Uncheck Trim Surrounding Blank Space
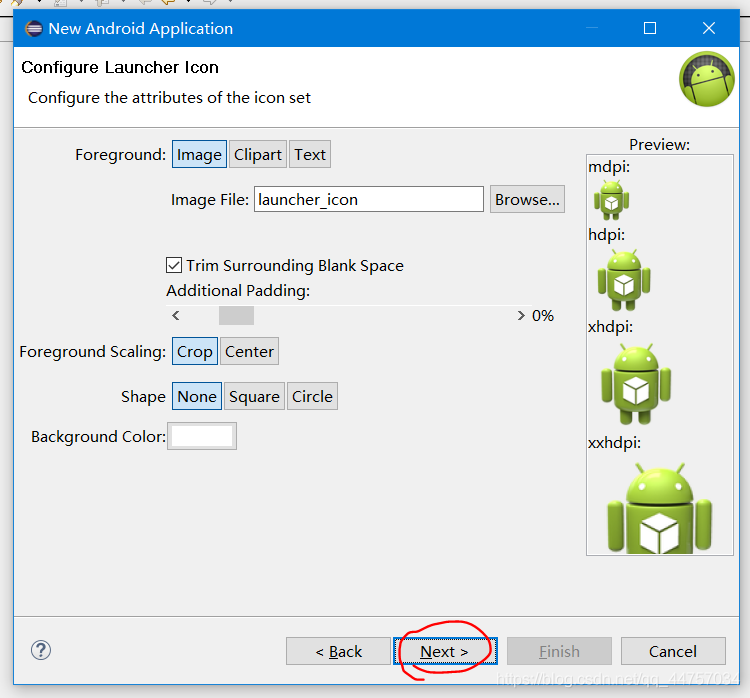This screenshot has width=750, height=698. pyautogui.click(x=174, y=265)
